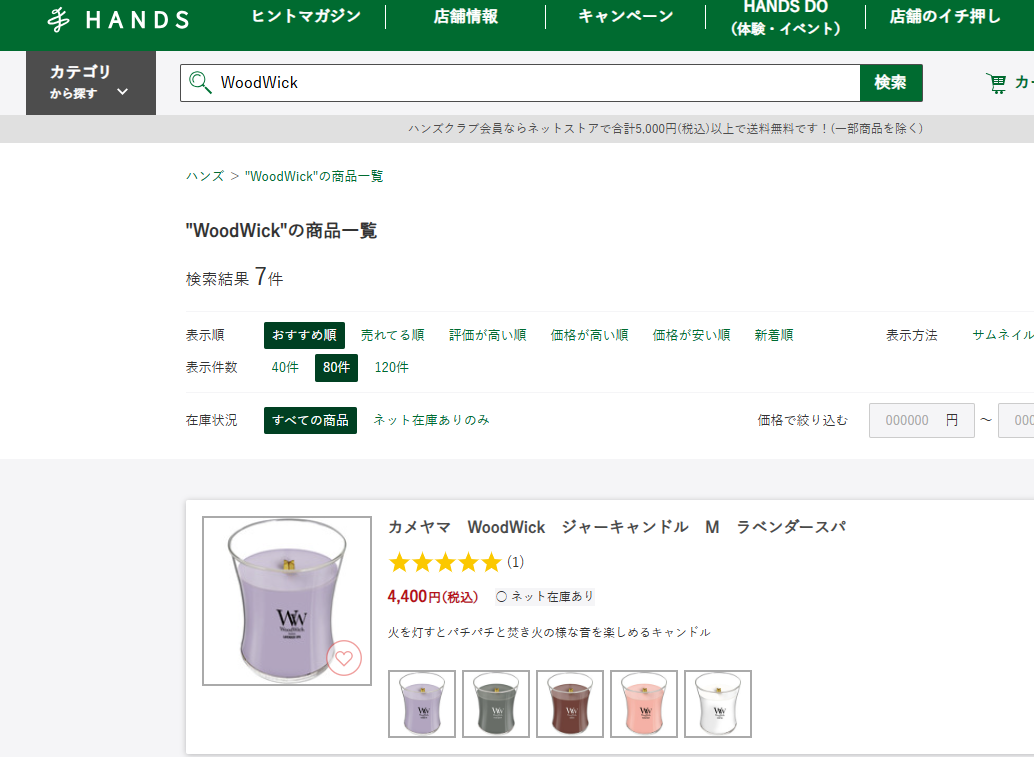Select the dark gray candle variant
This screenshot has width=1034, height=757.
coord(496,704)
